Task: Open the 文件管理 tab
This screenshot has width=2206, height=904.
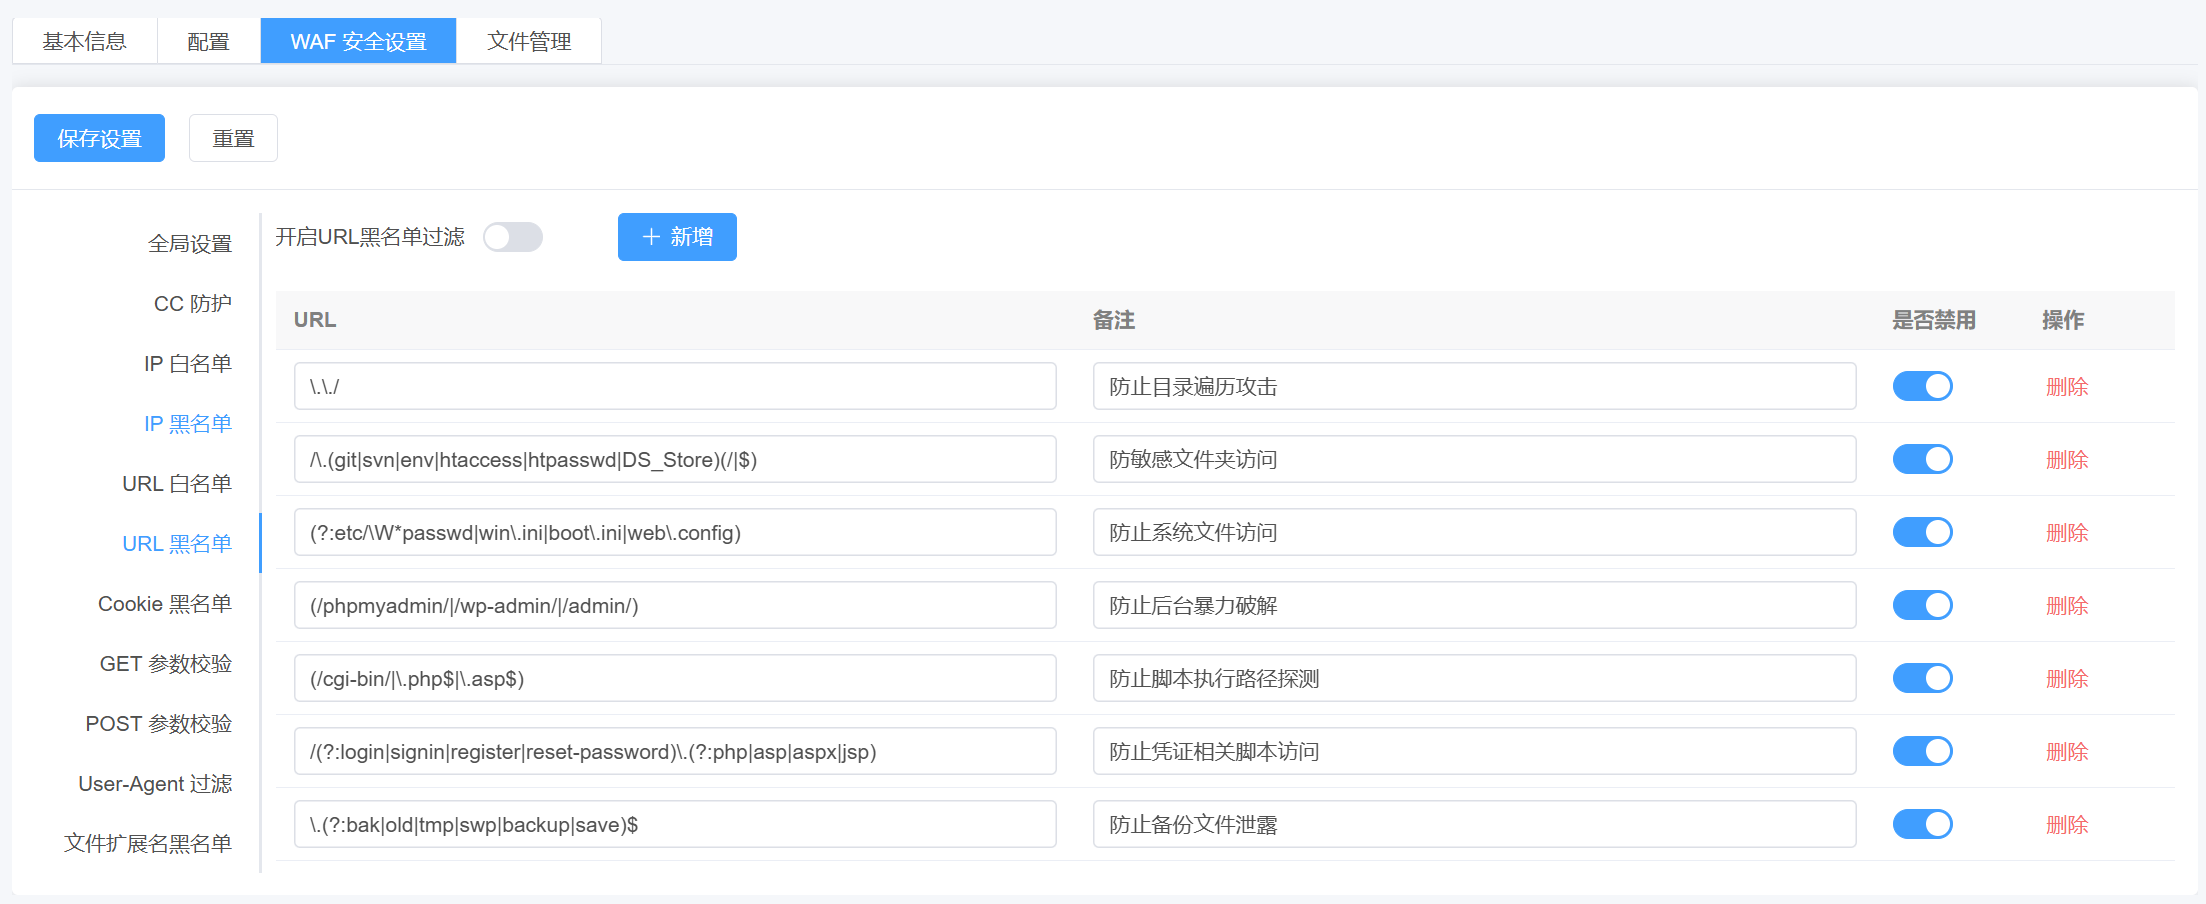Action: point(529,41)
